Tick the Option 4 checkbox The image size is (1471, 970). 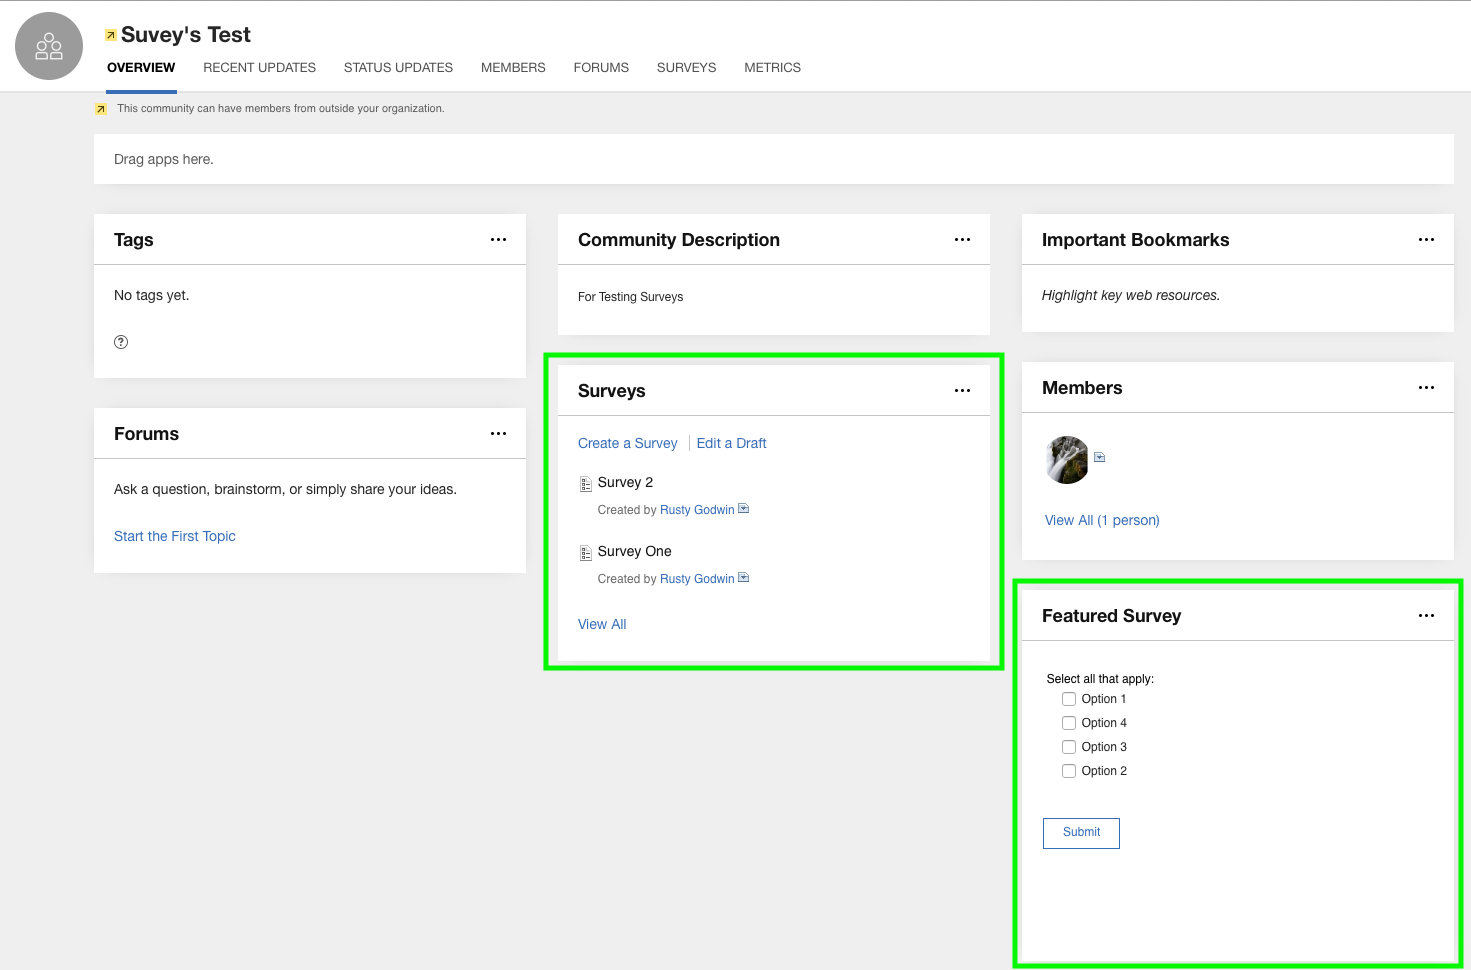[1069, 723]
